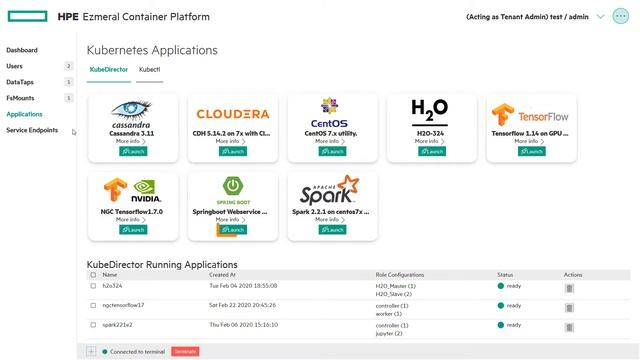Click the spark221e2 application name
Viewport: 640px width, 360px height.
pos(117,324)
